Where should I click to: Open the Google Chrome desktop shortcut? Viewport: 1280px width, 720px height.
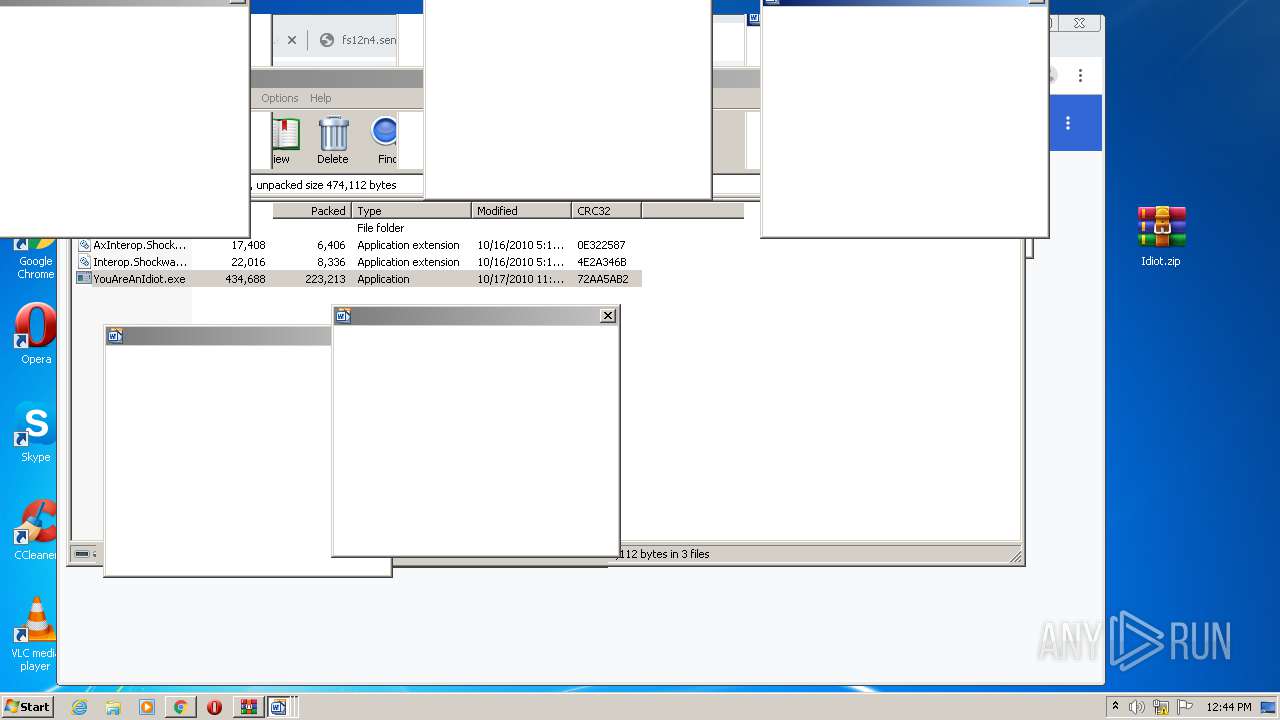36,257
